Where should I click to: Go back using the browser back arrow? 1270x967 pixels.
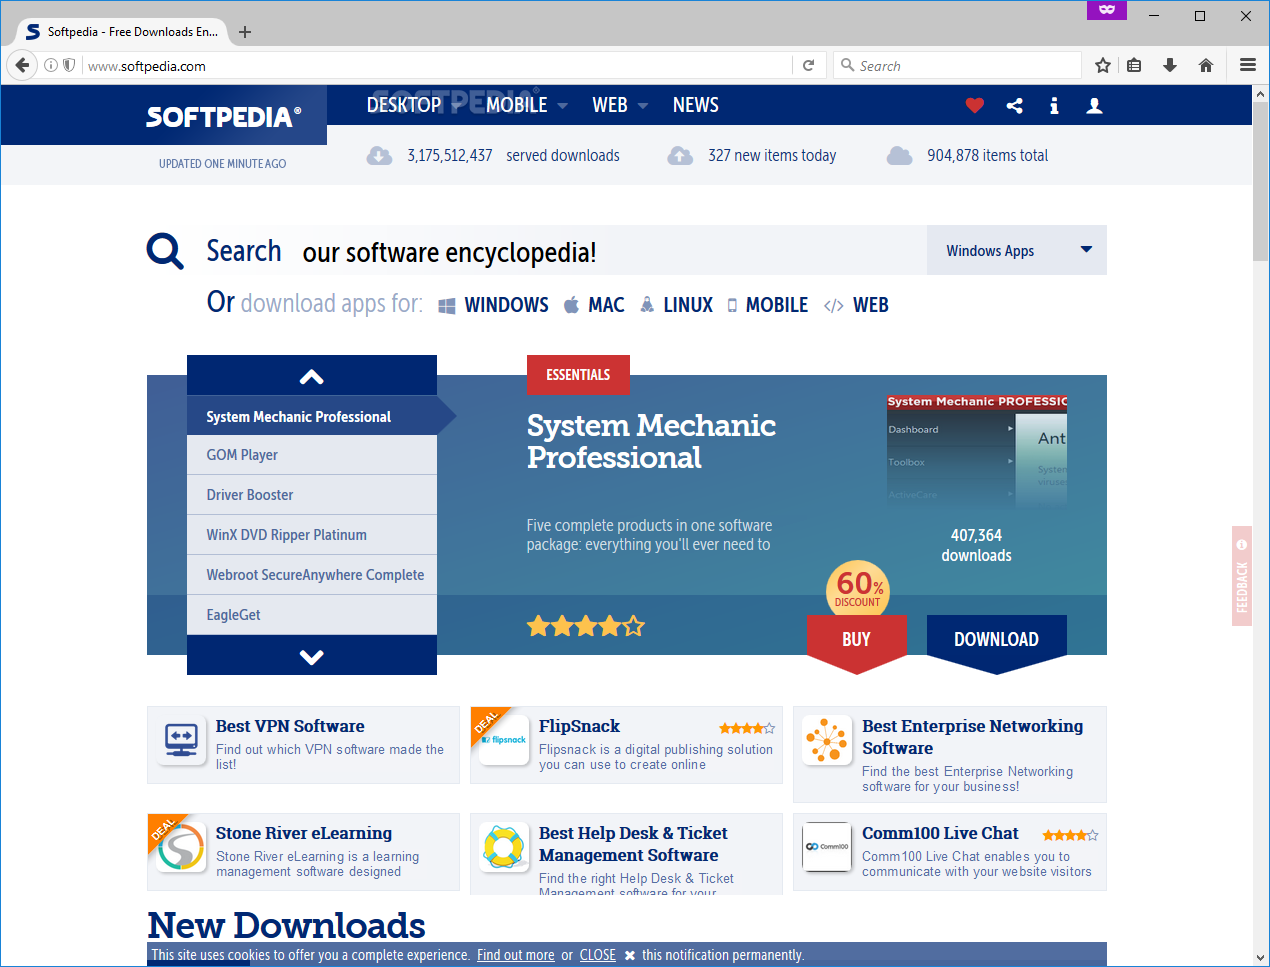coord(22,65)
